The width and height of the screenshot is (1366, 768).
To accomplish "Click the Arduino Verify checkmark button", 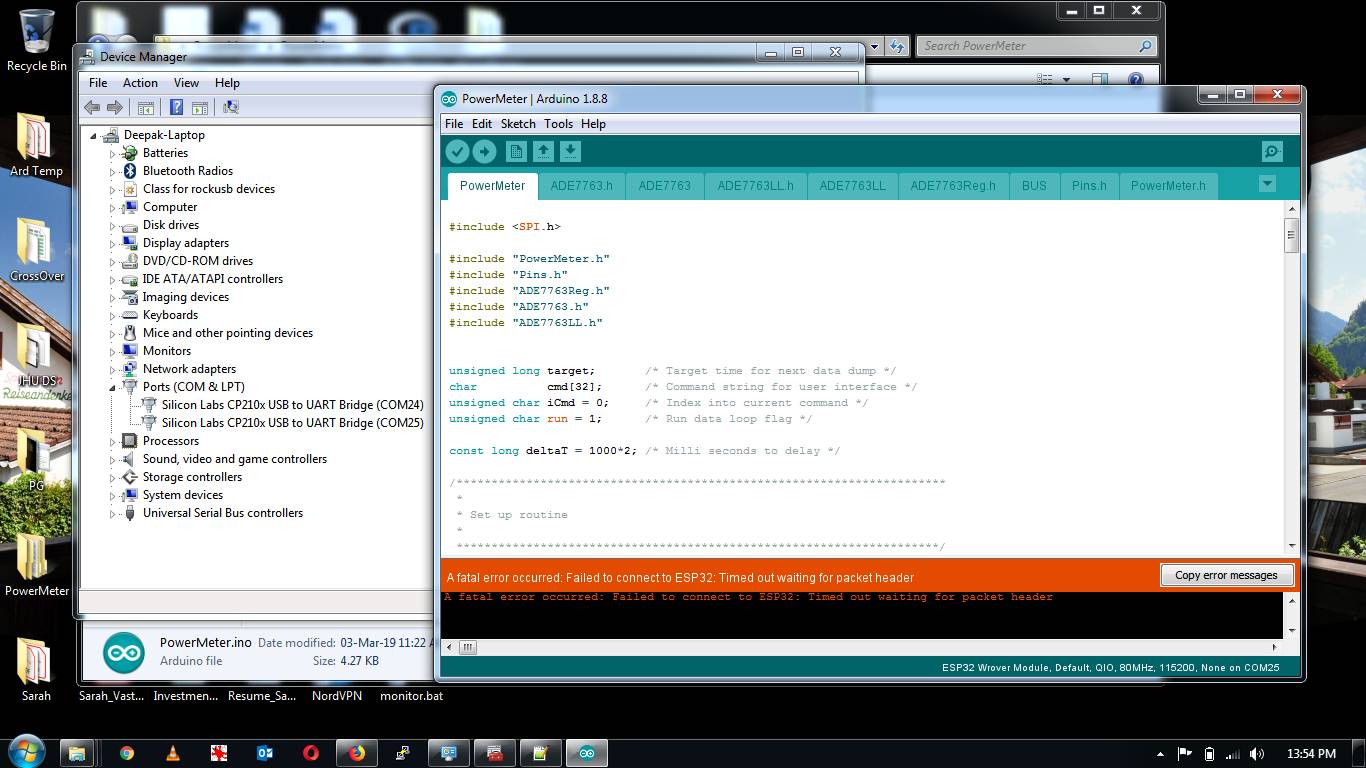I will click(x=457, y=151).
